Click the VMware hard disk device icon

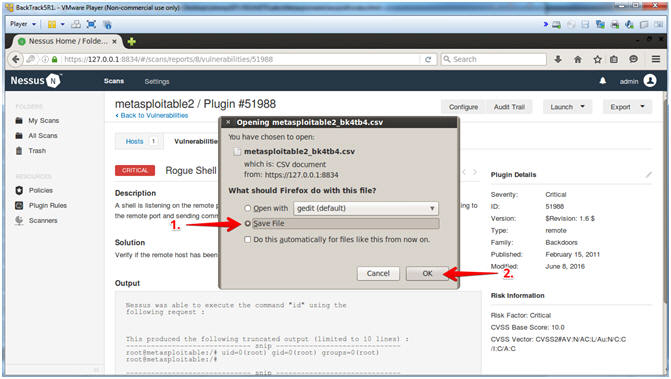(x=556, y=24)
